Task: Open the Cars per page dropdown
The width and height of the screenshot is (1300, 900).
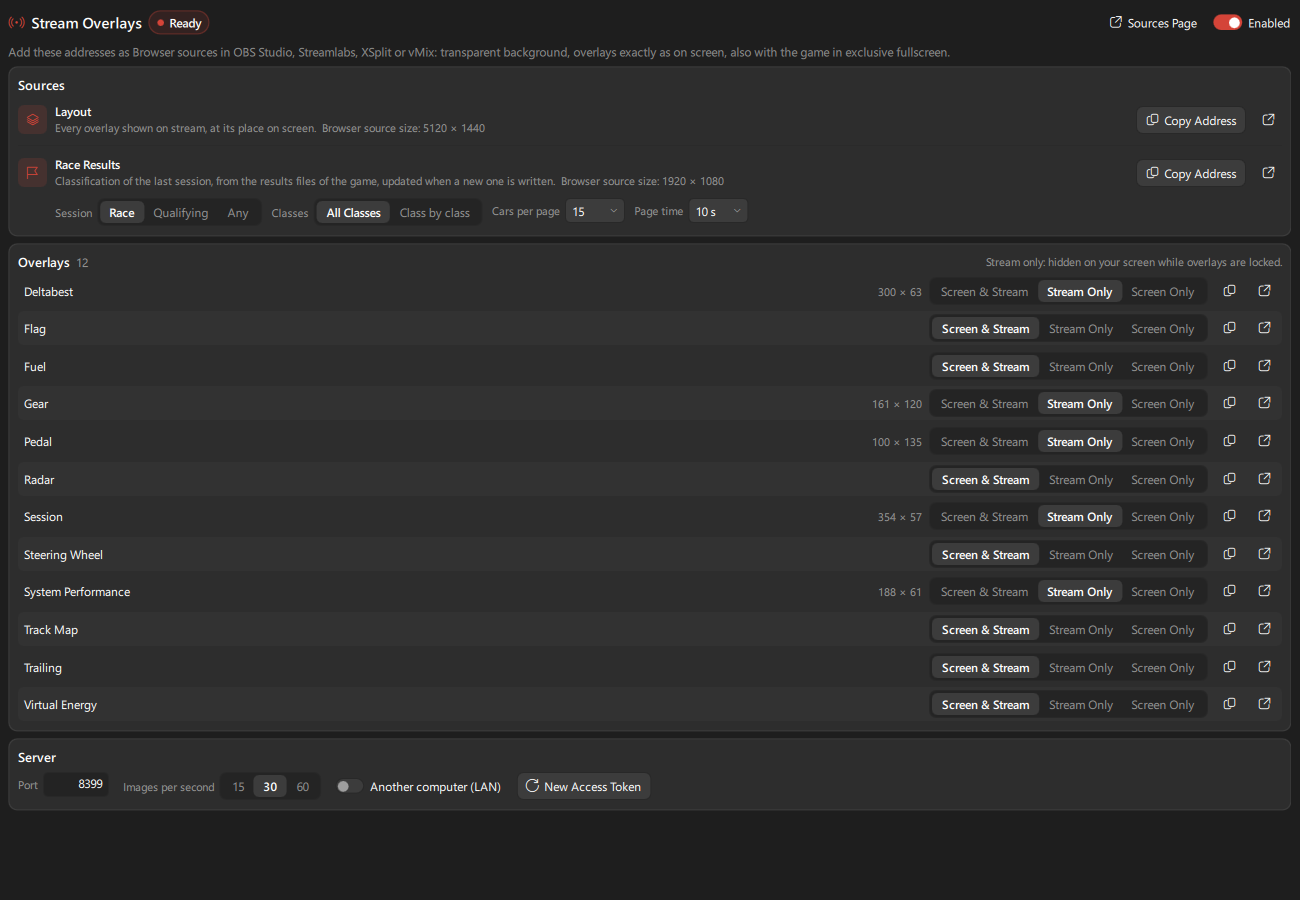Action: click(x=595, y=211)
